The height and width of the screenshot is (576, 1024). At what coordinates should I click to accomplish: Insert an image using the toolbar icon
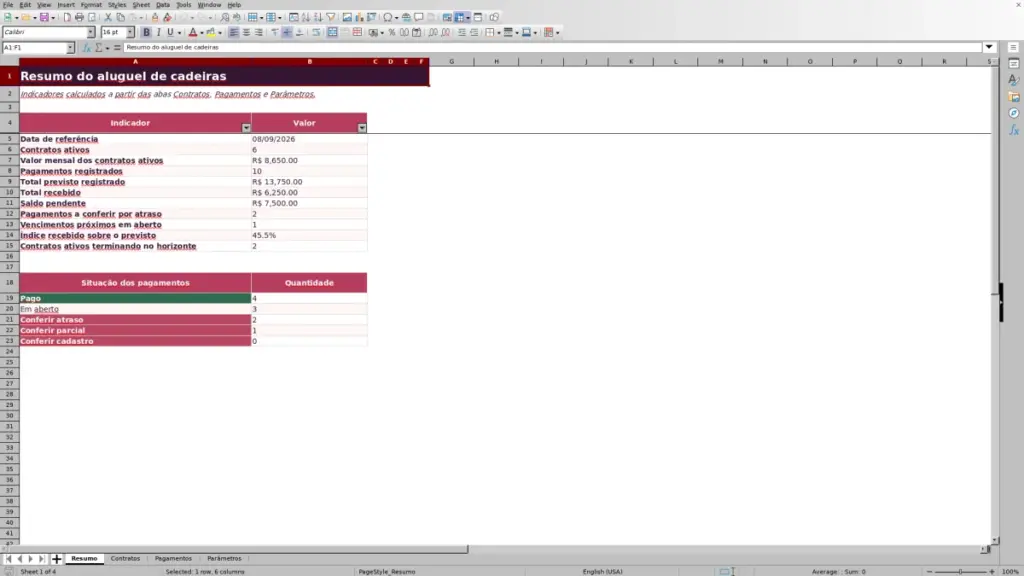coord(347,17)
